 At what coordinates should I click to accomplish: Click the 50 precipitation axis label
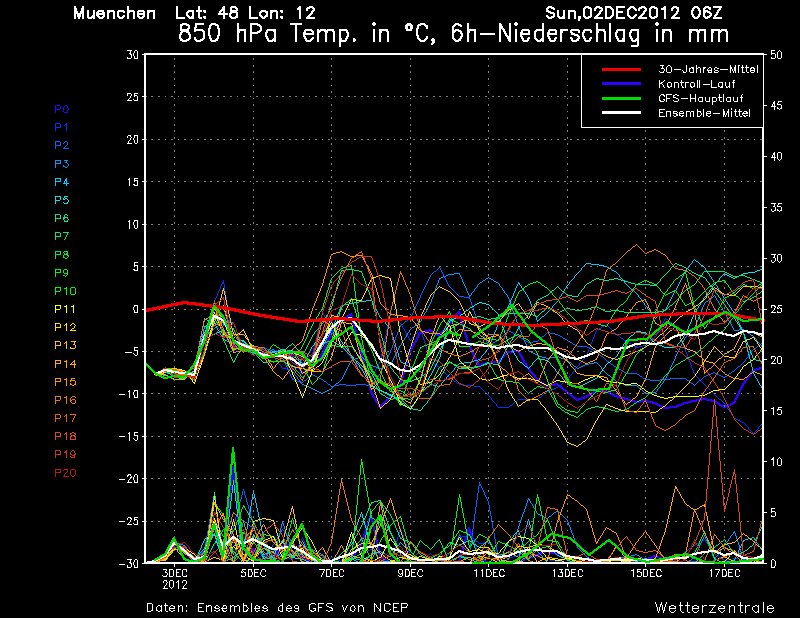(776, 55)
